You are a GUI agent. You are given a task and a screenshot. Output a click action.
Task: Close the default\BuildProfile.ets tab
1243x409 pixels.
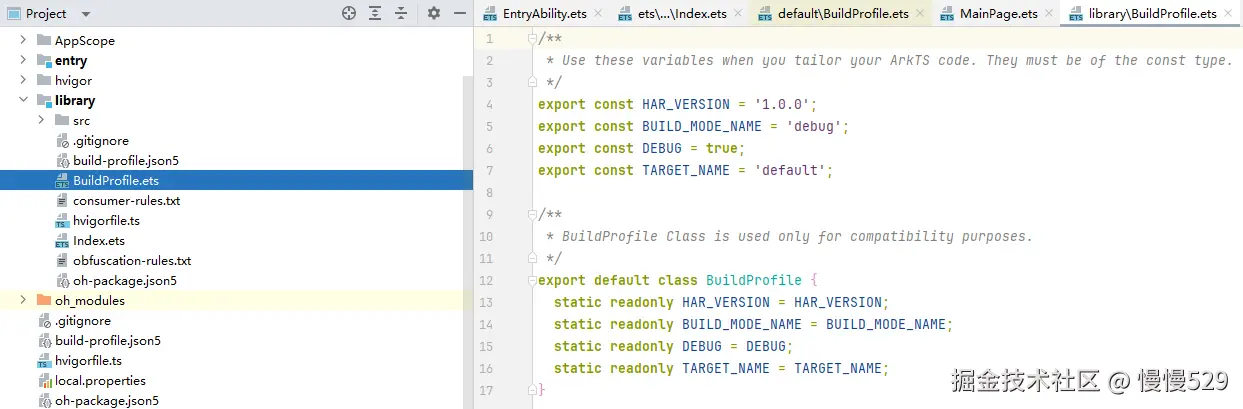tap(919, 13)
